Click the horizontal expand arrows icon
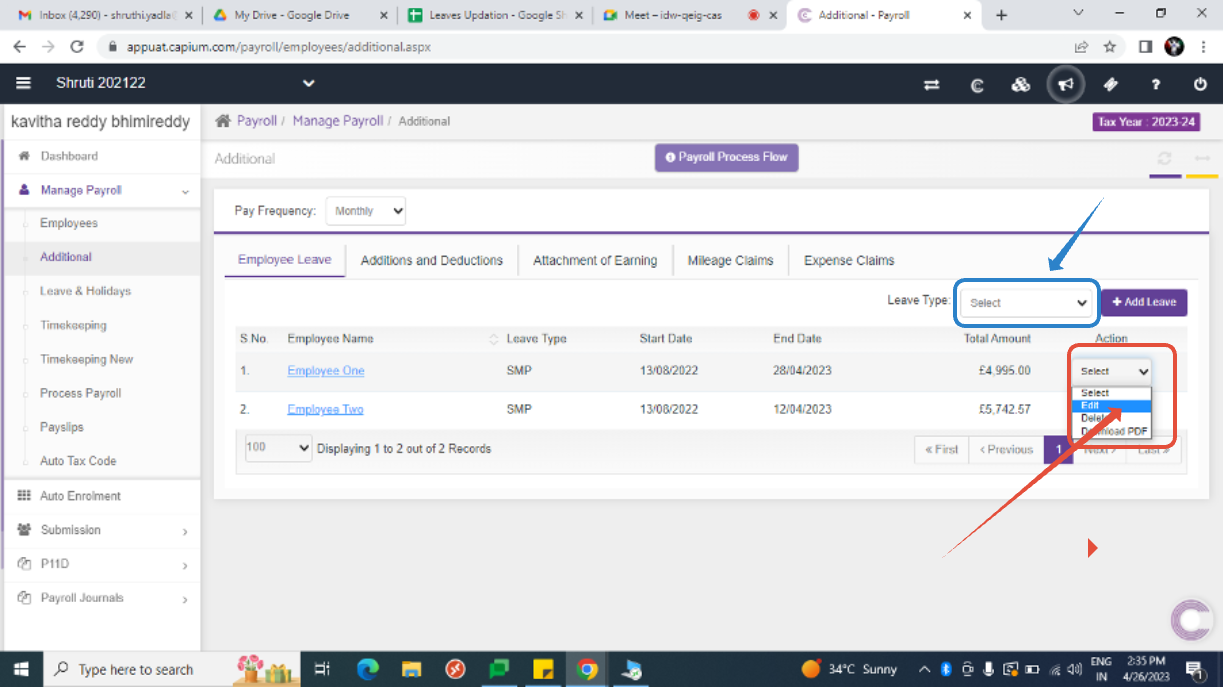Image resolution: width=1224 pixels, height=687 pixels. (1202, 159)
